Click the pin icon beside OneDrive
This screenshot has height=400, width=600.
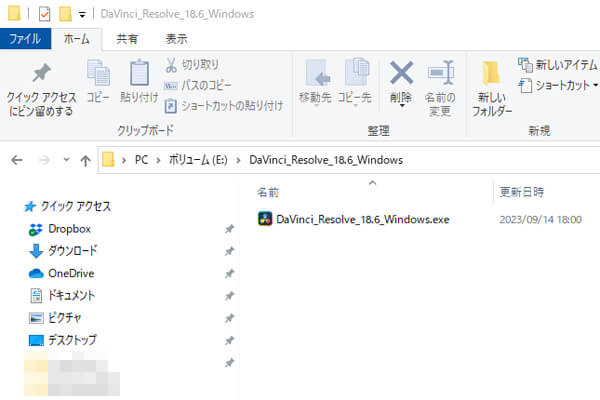click(229, 273)
